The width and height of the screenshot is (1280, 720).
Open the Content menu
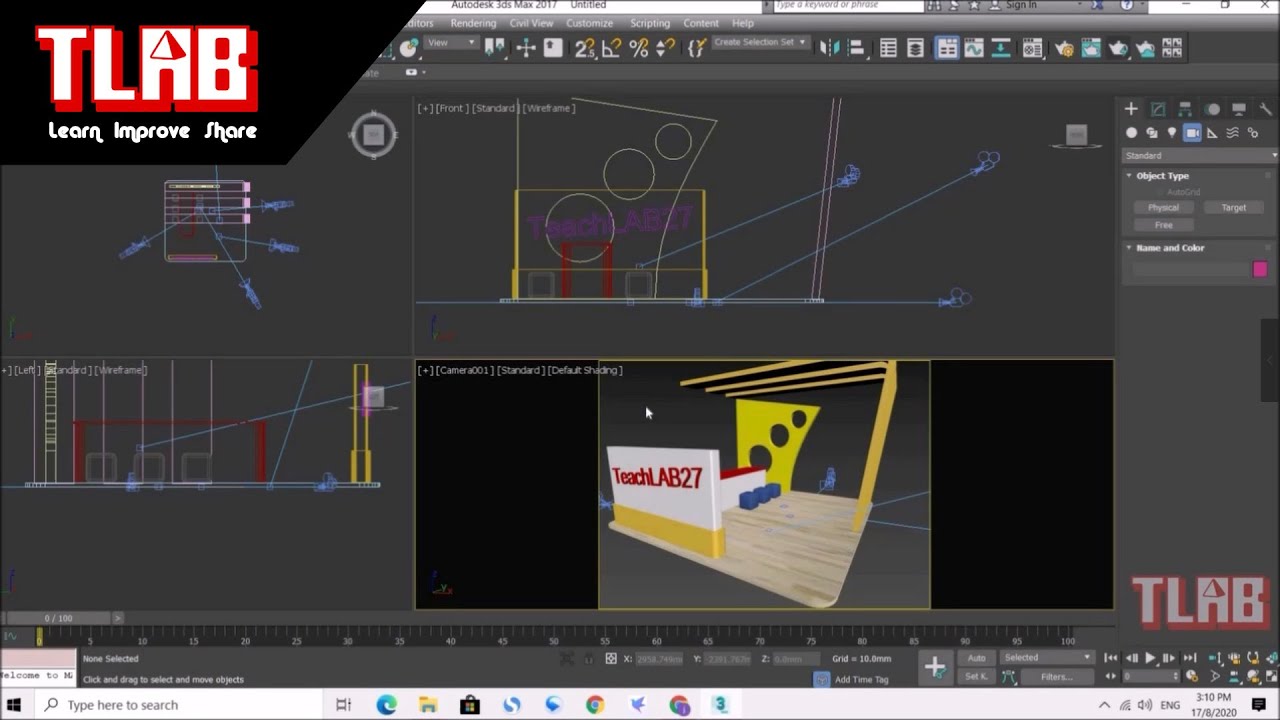click(700, 23)
